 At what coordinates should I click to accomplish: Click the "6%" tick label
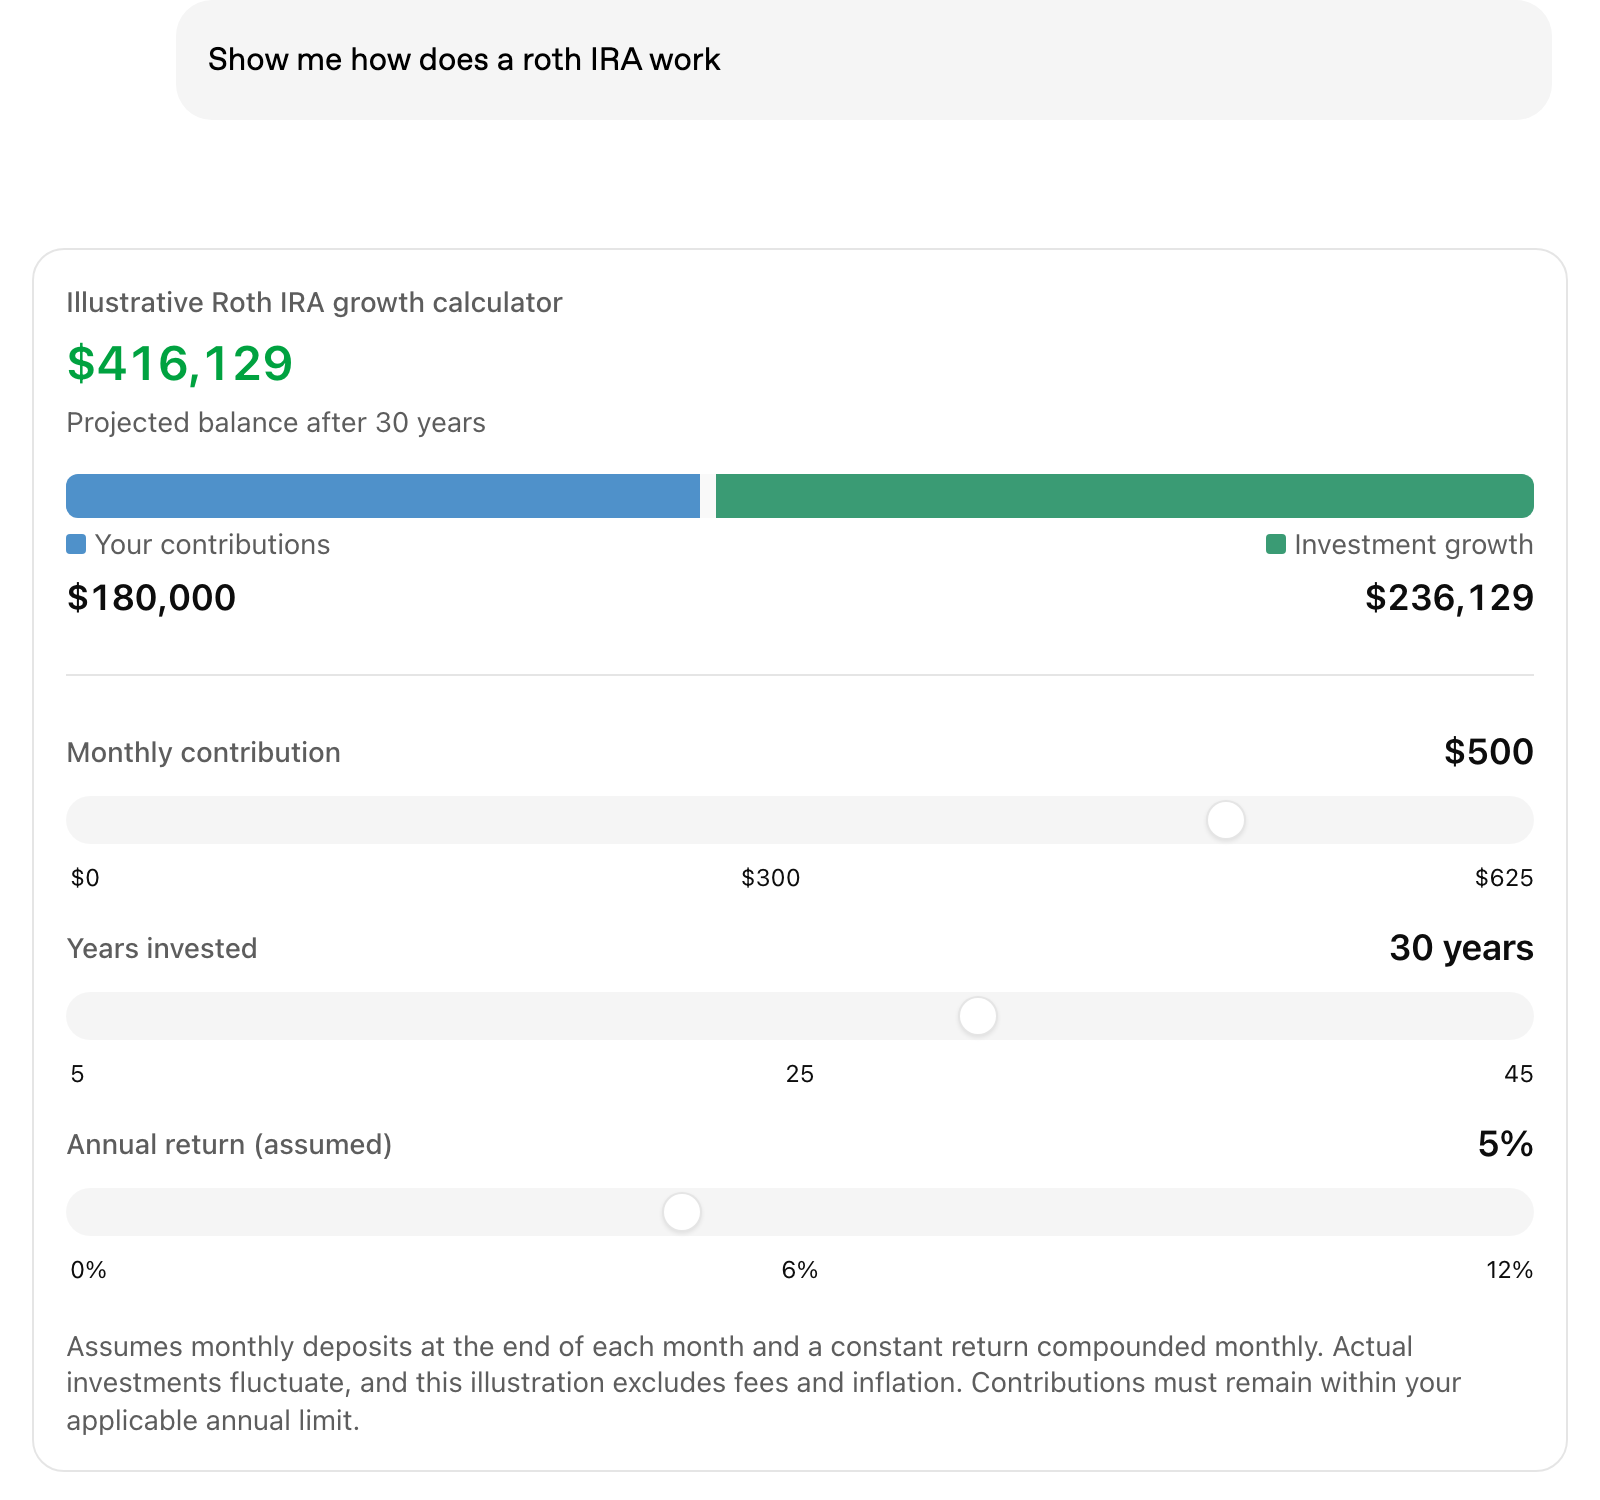800,1270
